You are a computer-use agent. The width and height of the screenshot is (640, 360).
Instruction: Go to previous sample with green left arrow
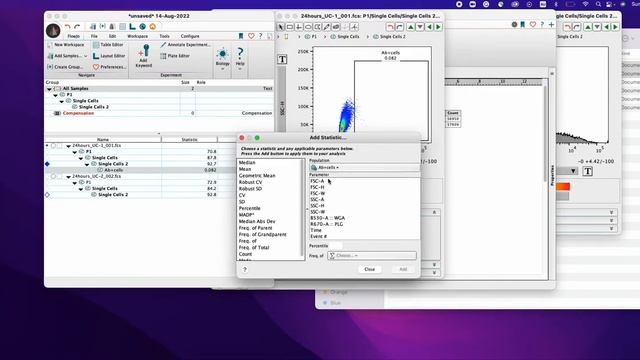[x=429, y=27]
